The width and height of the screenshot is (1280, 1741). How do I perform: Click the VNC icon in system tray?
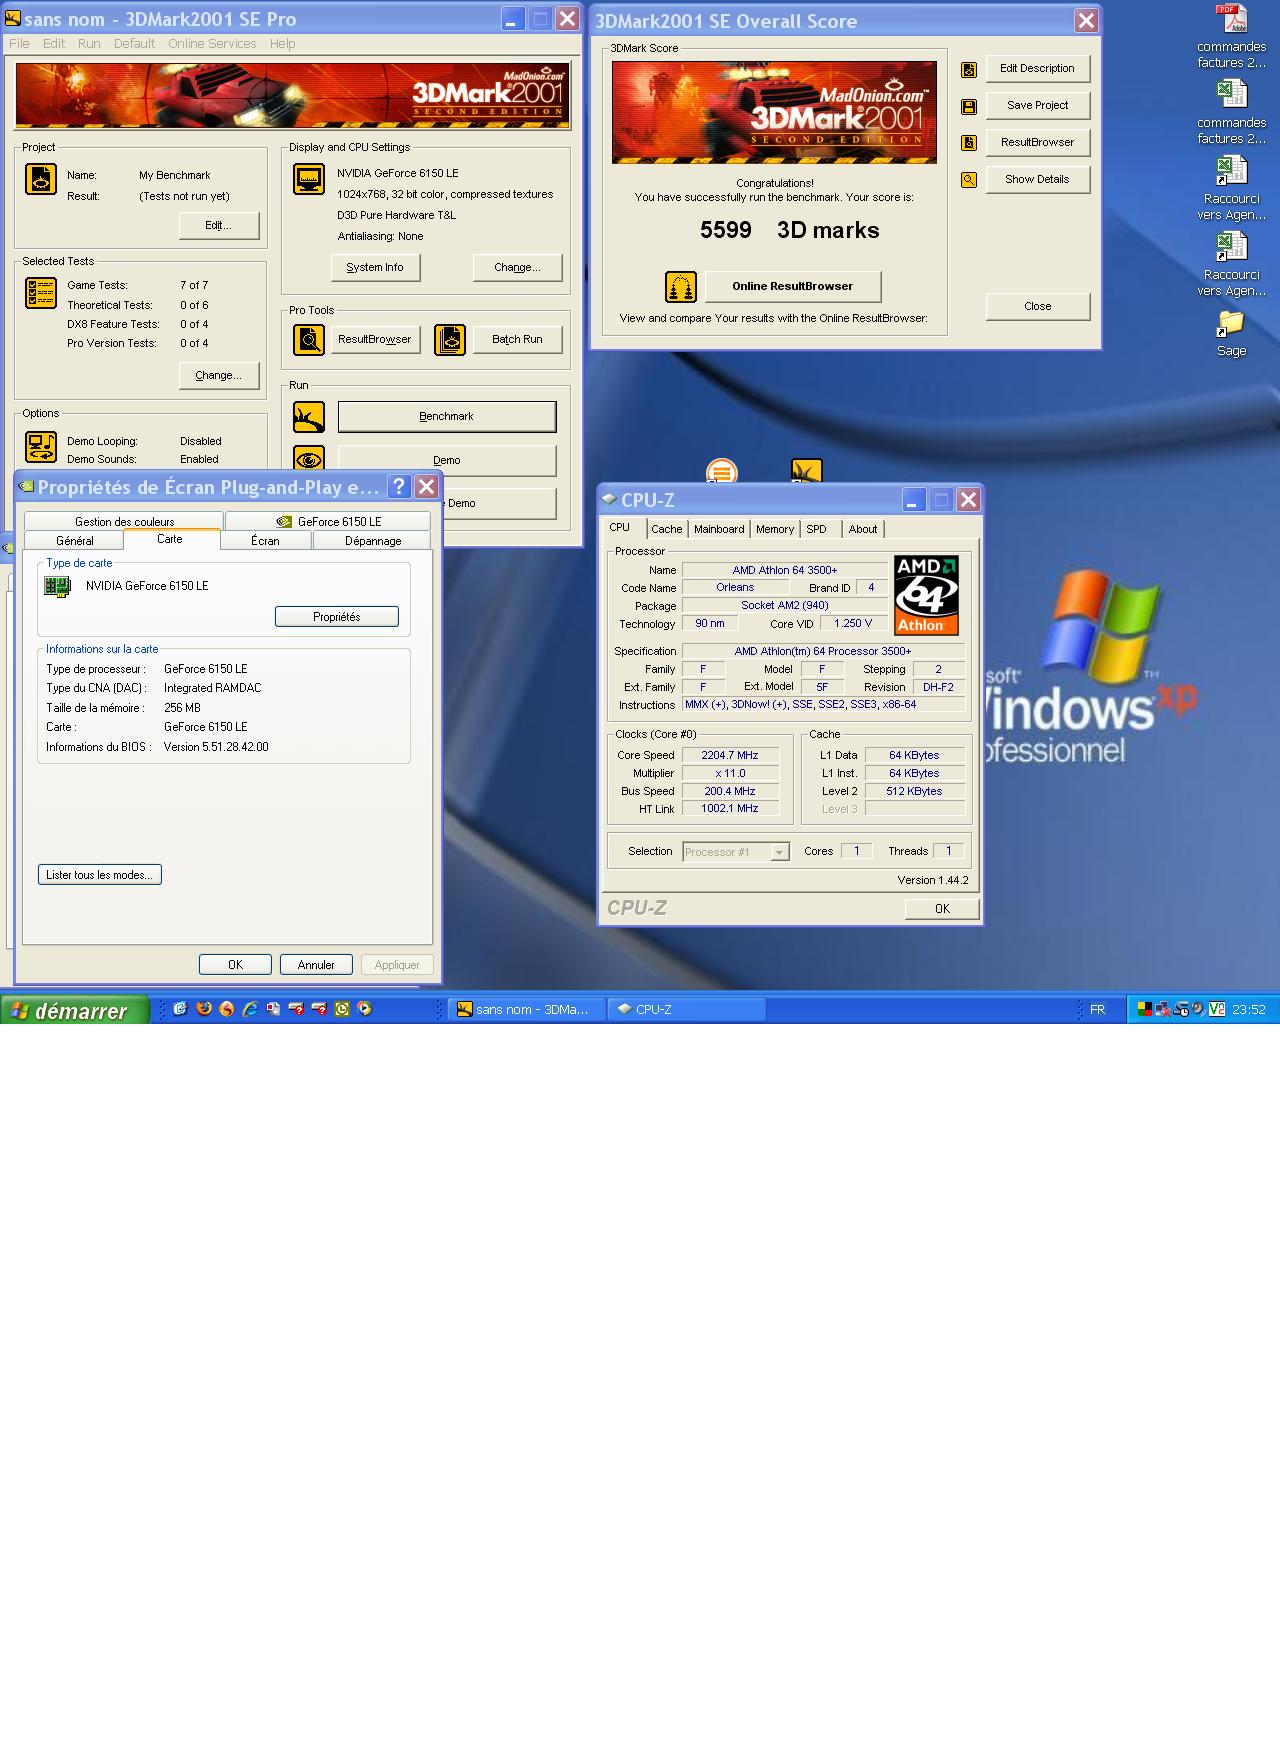click(1217, 1009)
